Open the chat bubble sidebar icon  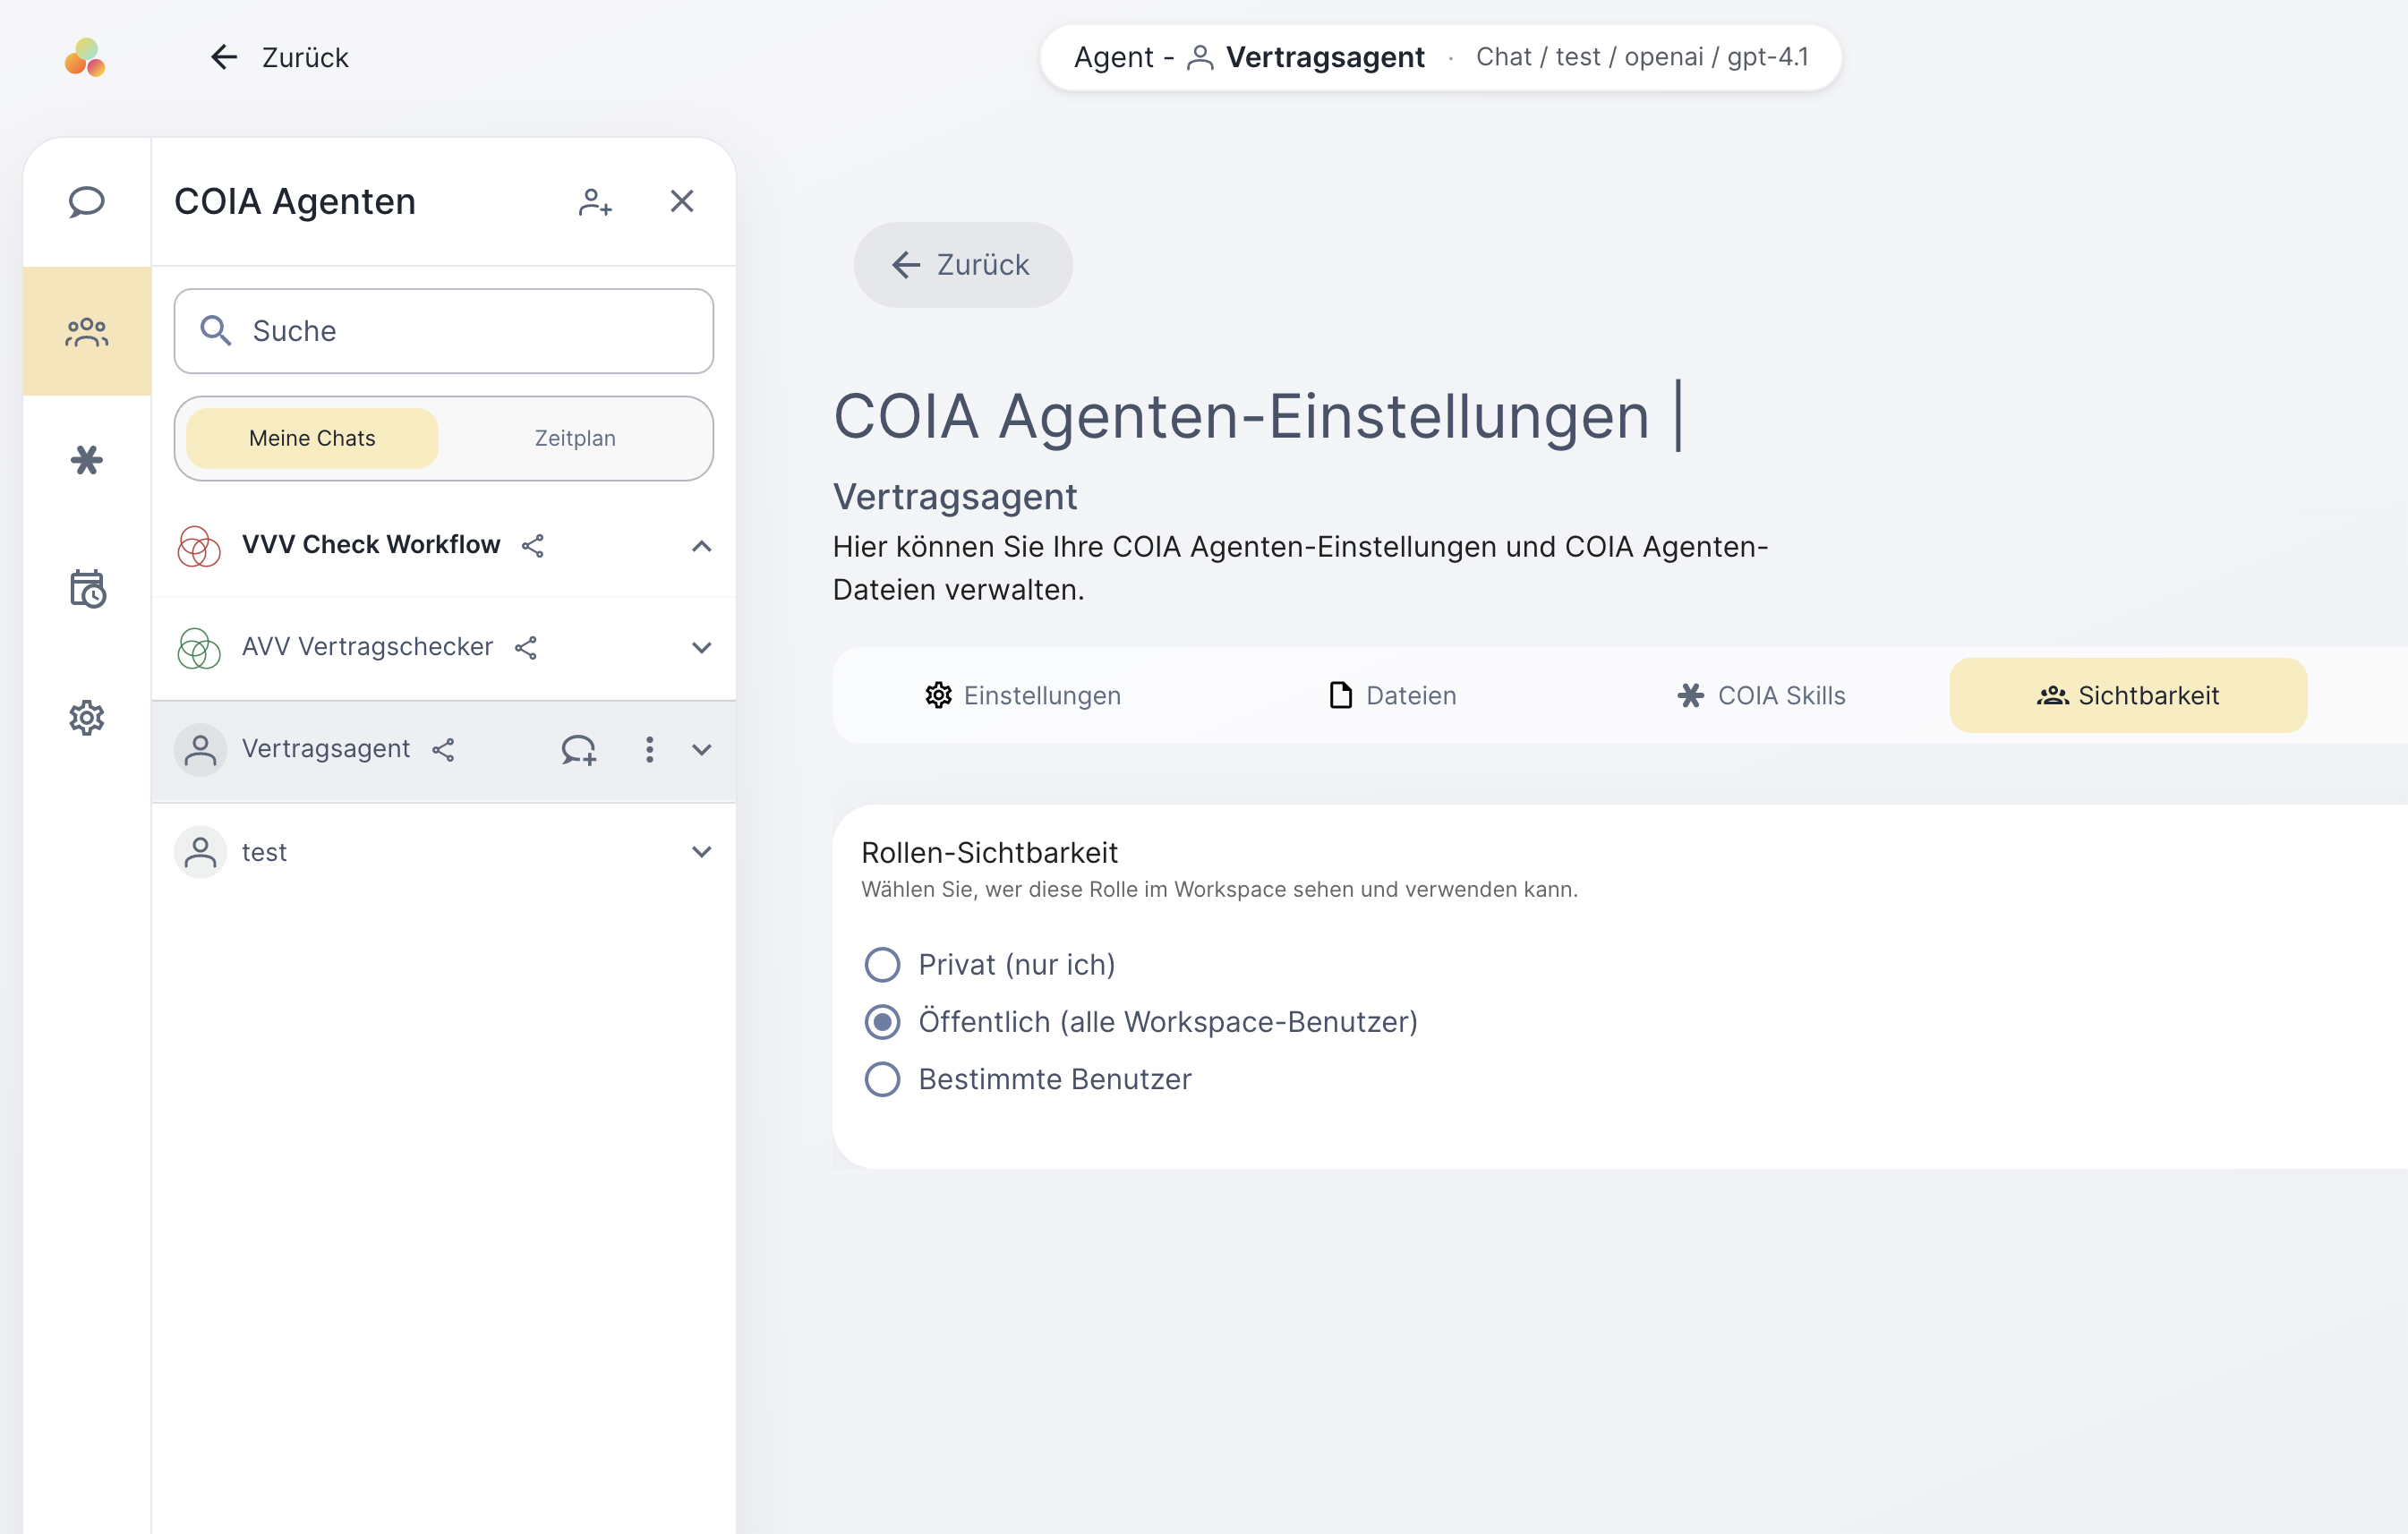(x=87, y=202)
